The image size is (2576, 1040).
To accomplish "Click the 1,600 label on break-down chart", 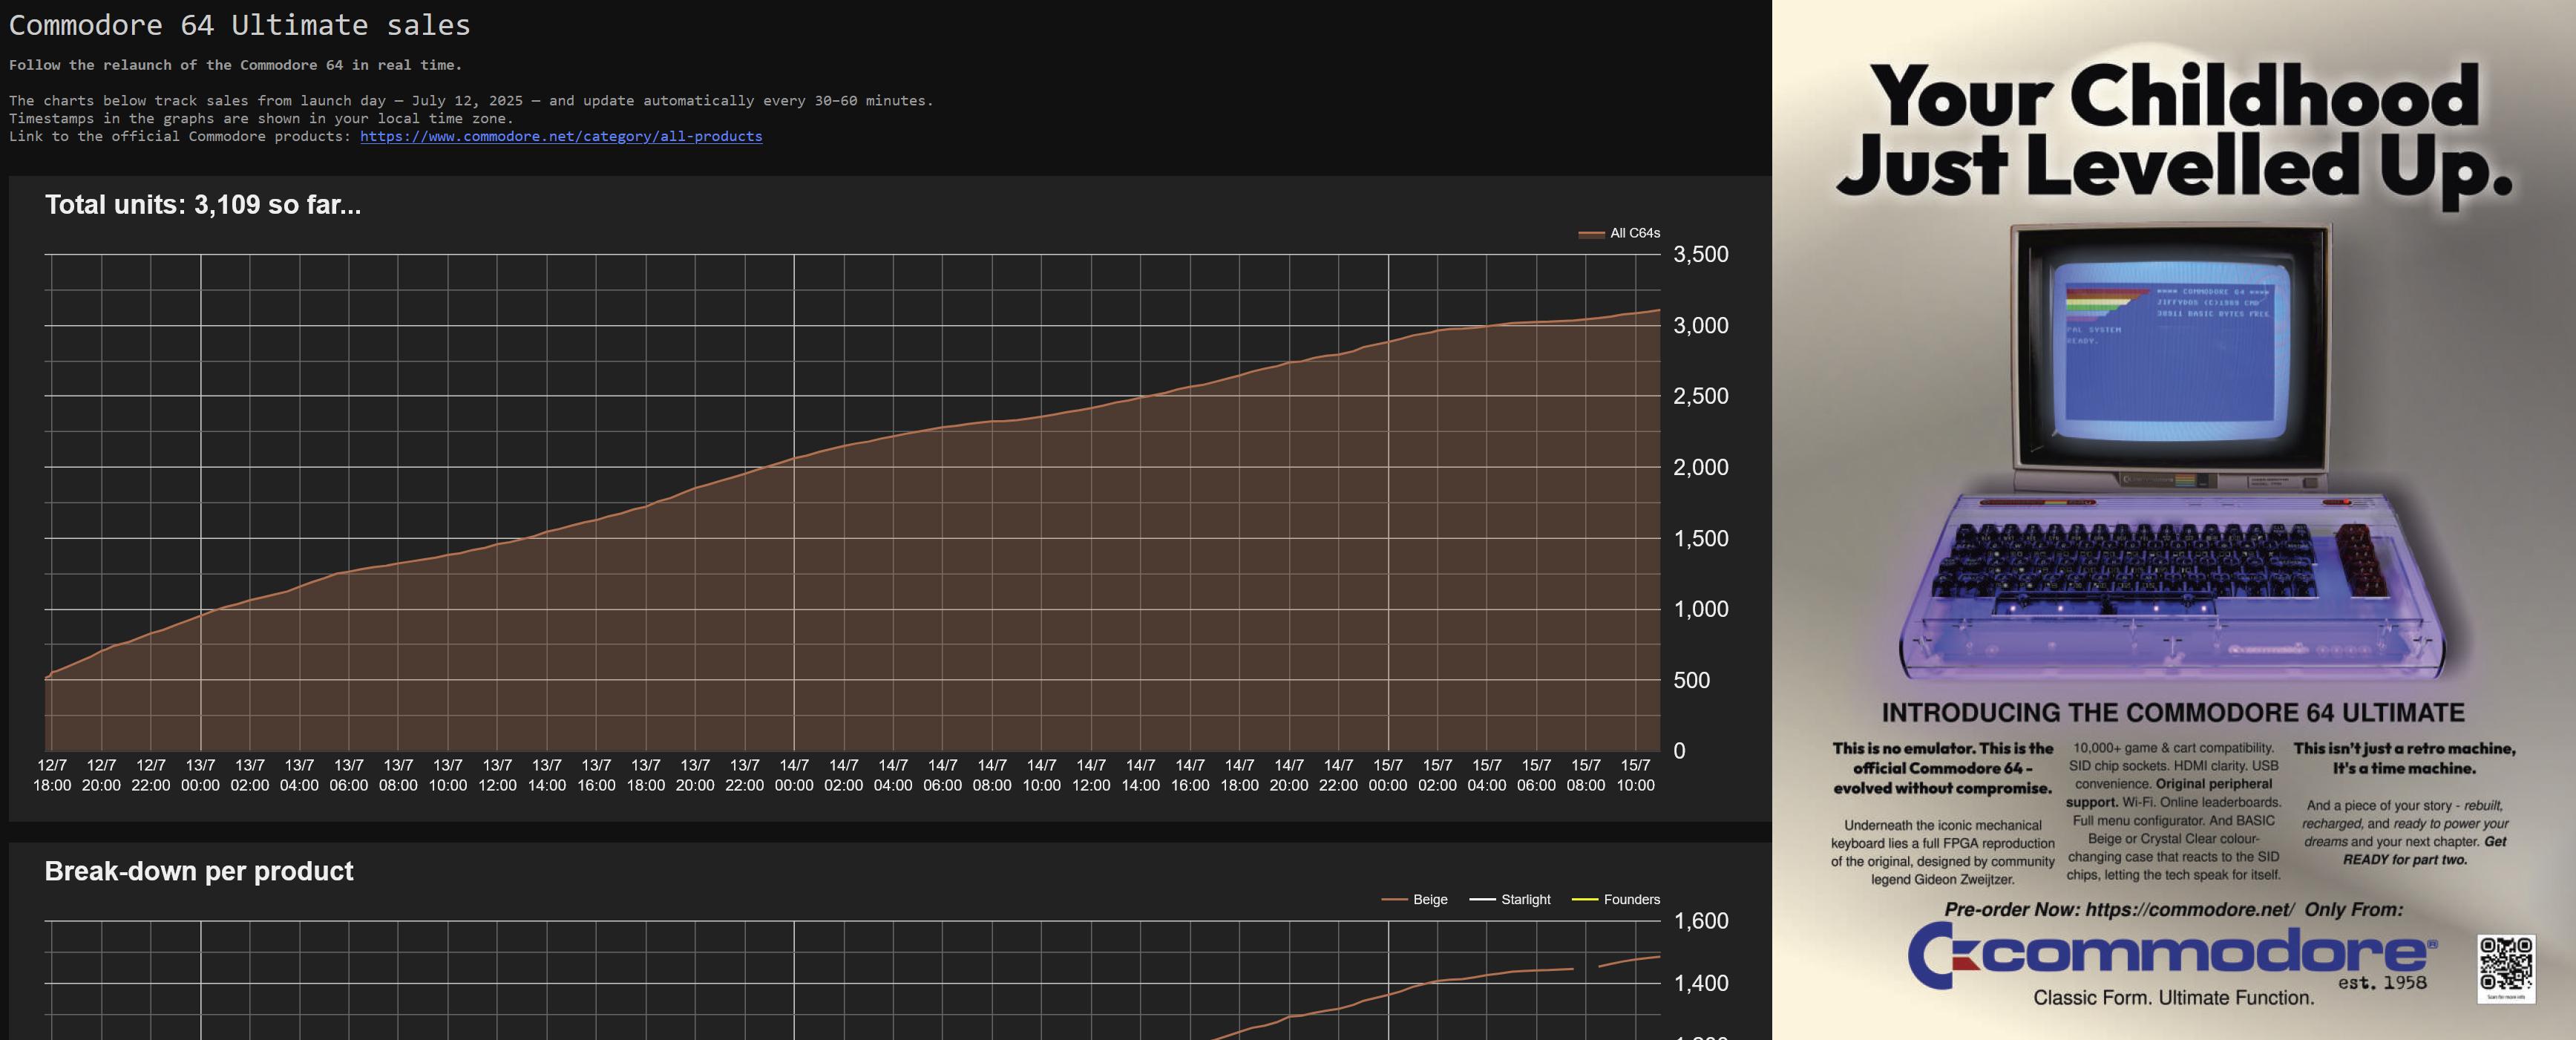I will [x=1700, y=921].
